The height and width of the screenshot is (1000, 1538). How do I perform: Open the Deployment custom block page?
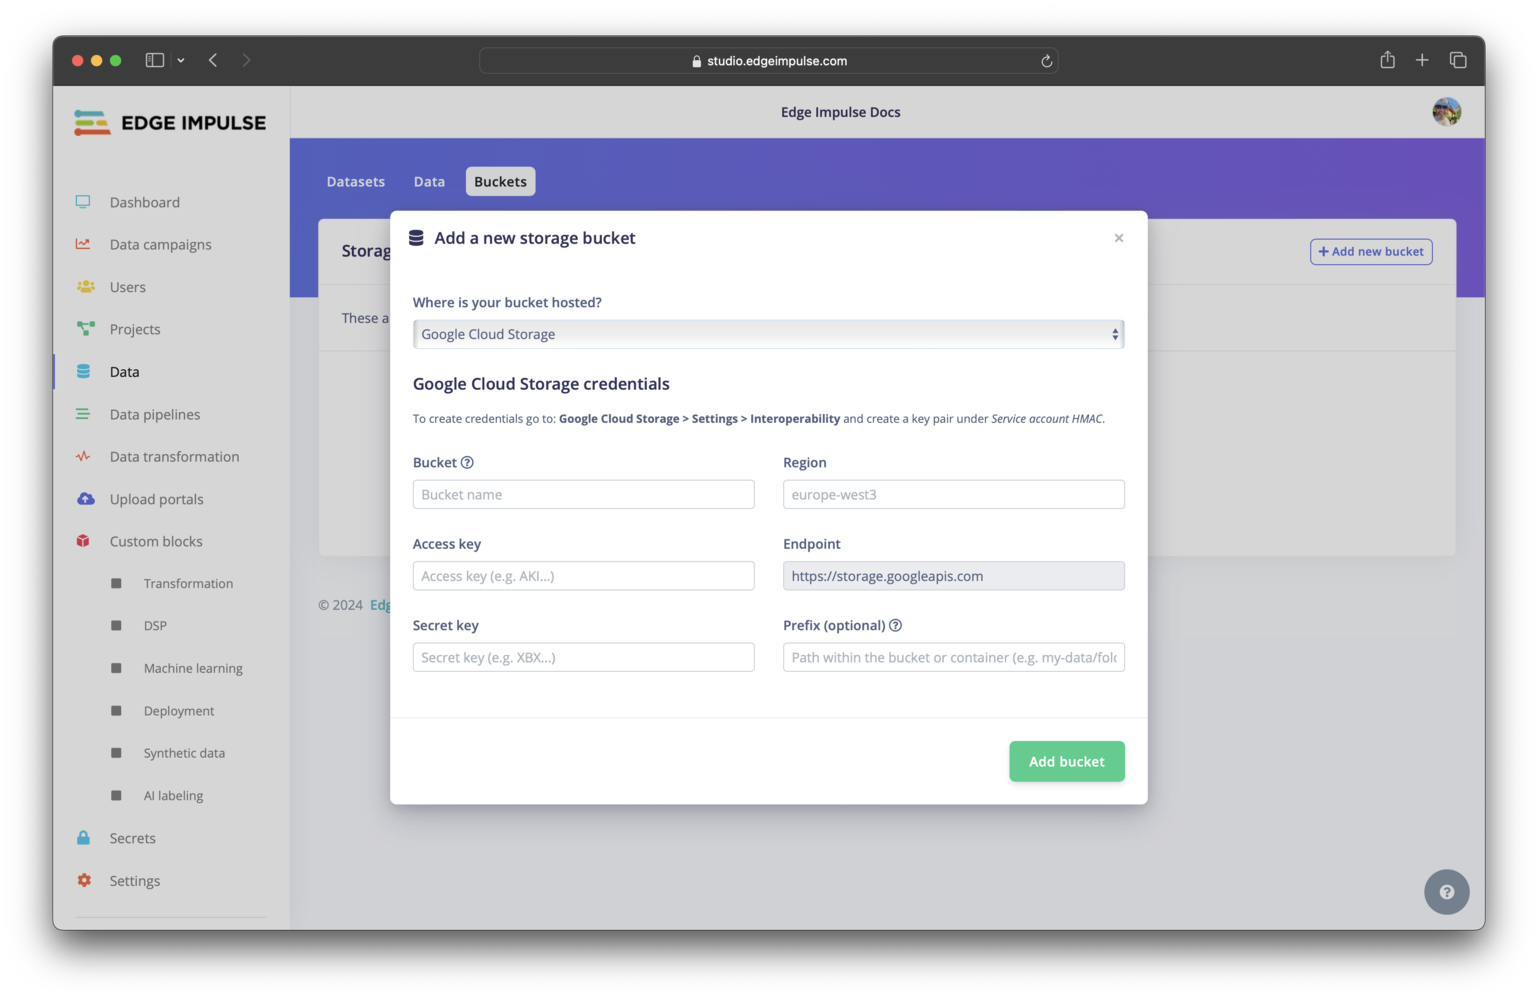179,711
